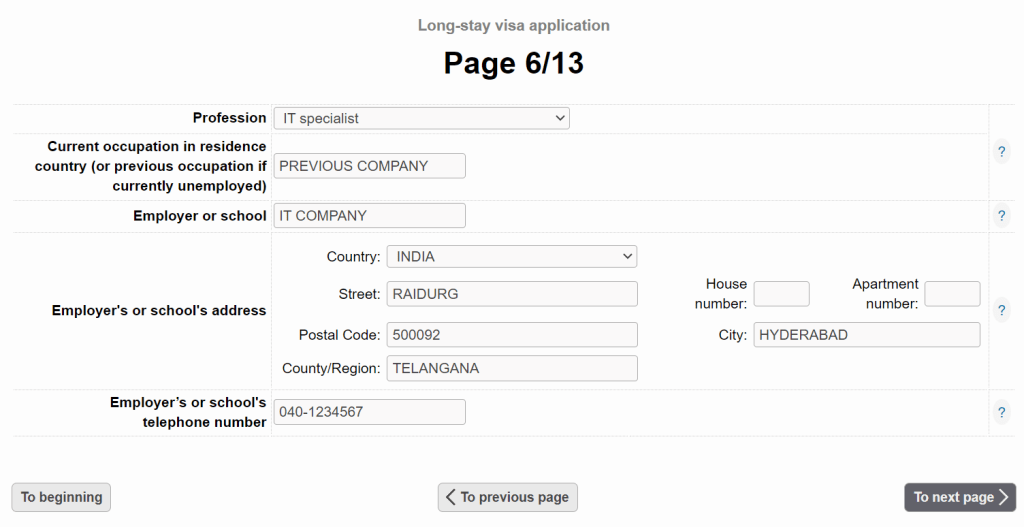Show help for employer telephone number
The height and width of the screenshot is (527, 1024).
[1001, 412]
